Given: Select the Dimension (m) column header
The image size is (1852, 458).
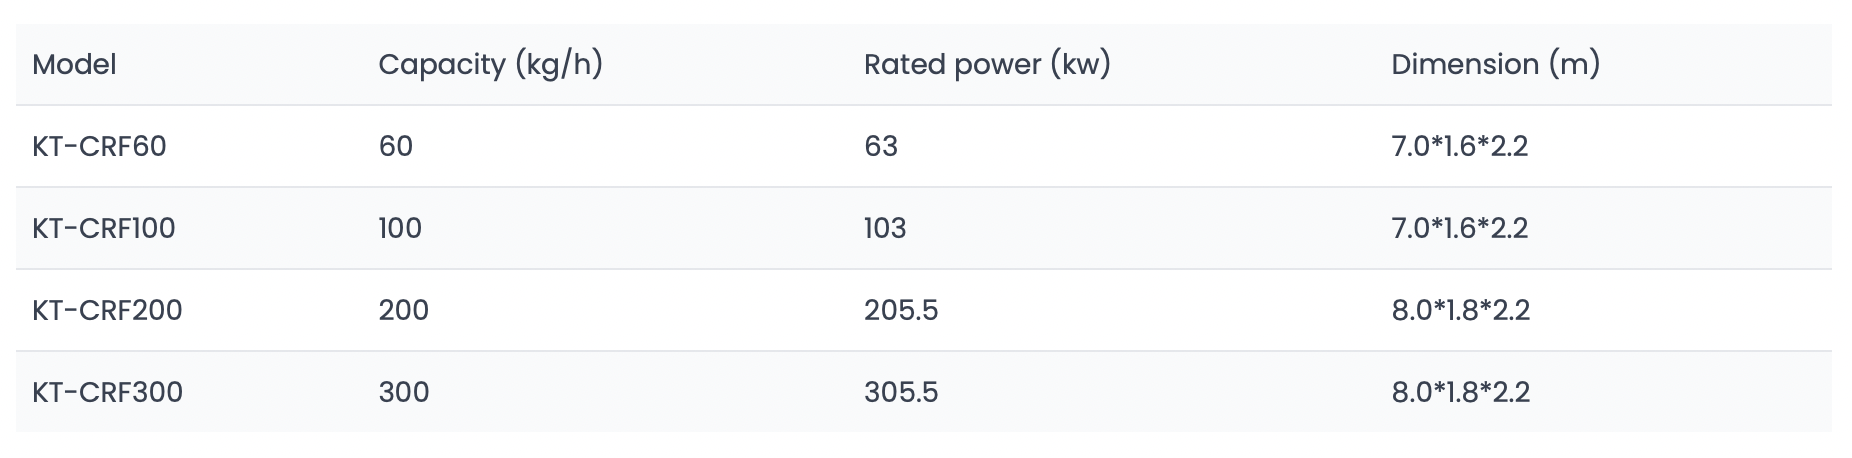Looking at the screenshot, I should click(1495, 65).
